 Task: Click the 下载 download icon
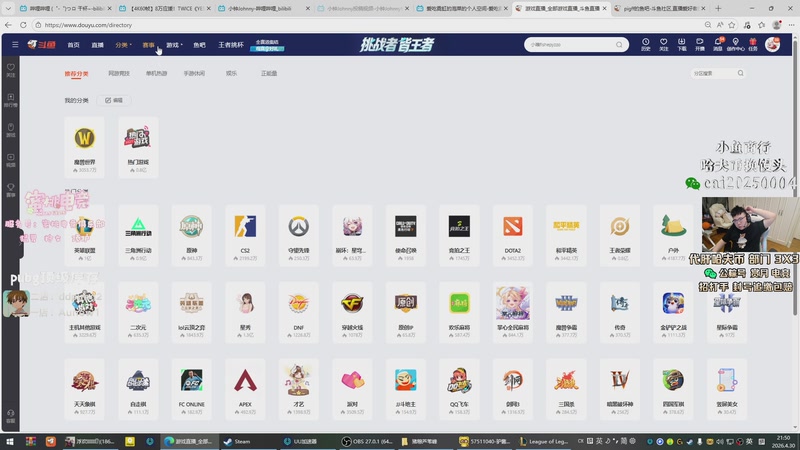pos(682,44)
